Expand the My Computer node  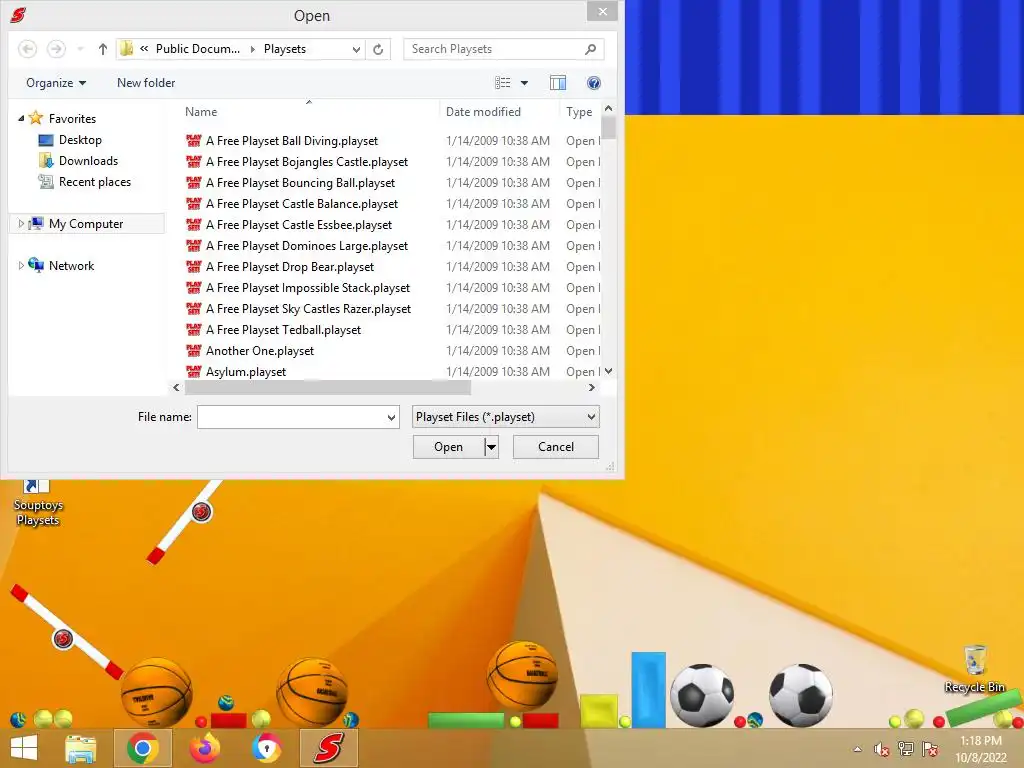point(21,223)
